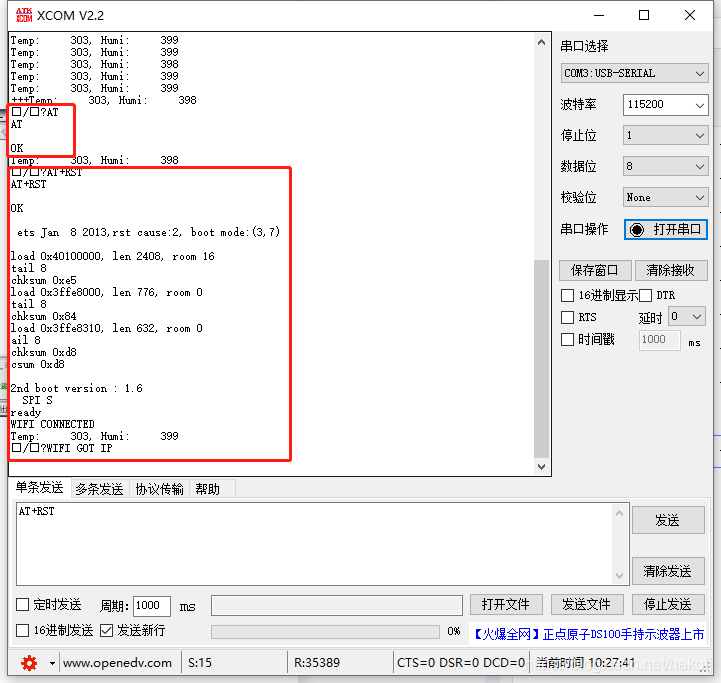This screenshot has width=721, height=683.
Task: Switch to the 协议传输 tab
Action: click(x=159, y=489)
